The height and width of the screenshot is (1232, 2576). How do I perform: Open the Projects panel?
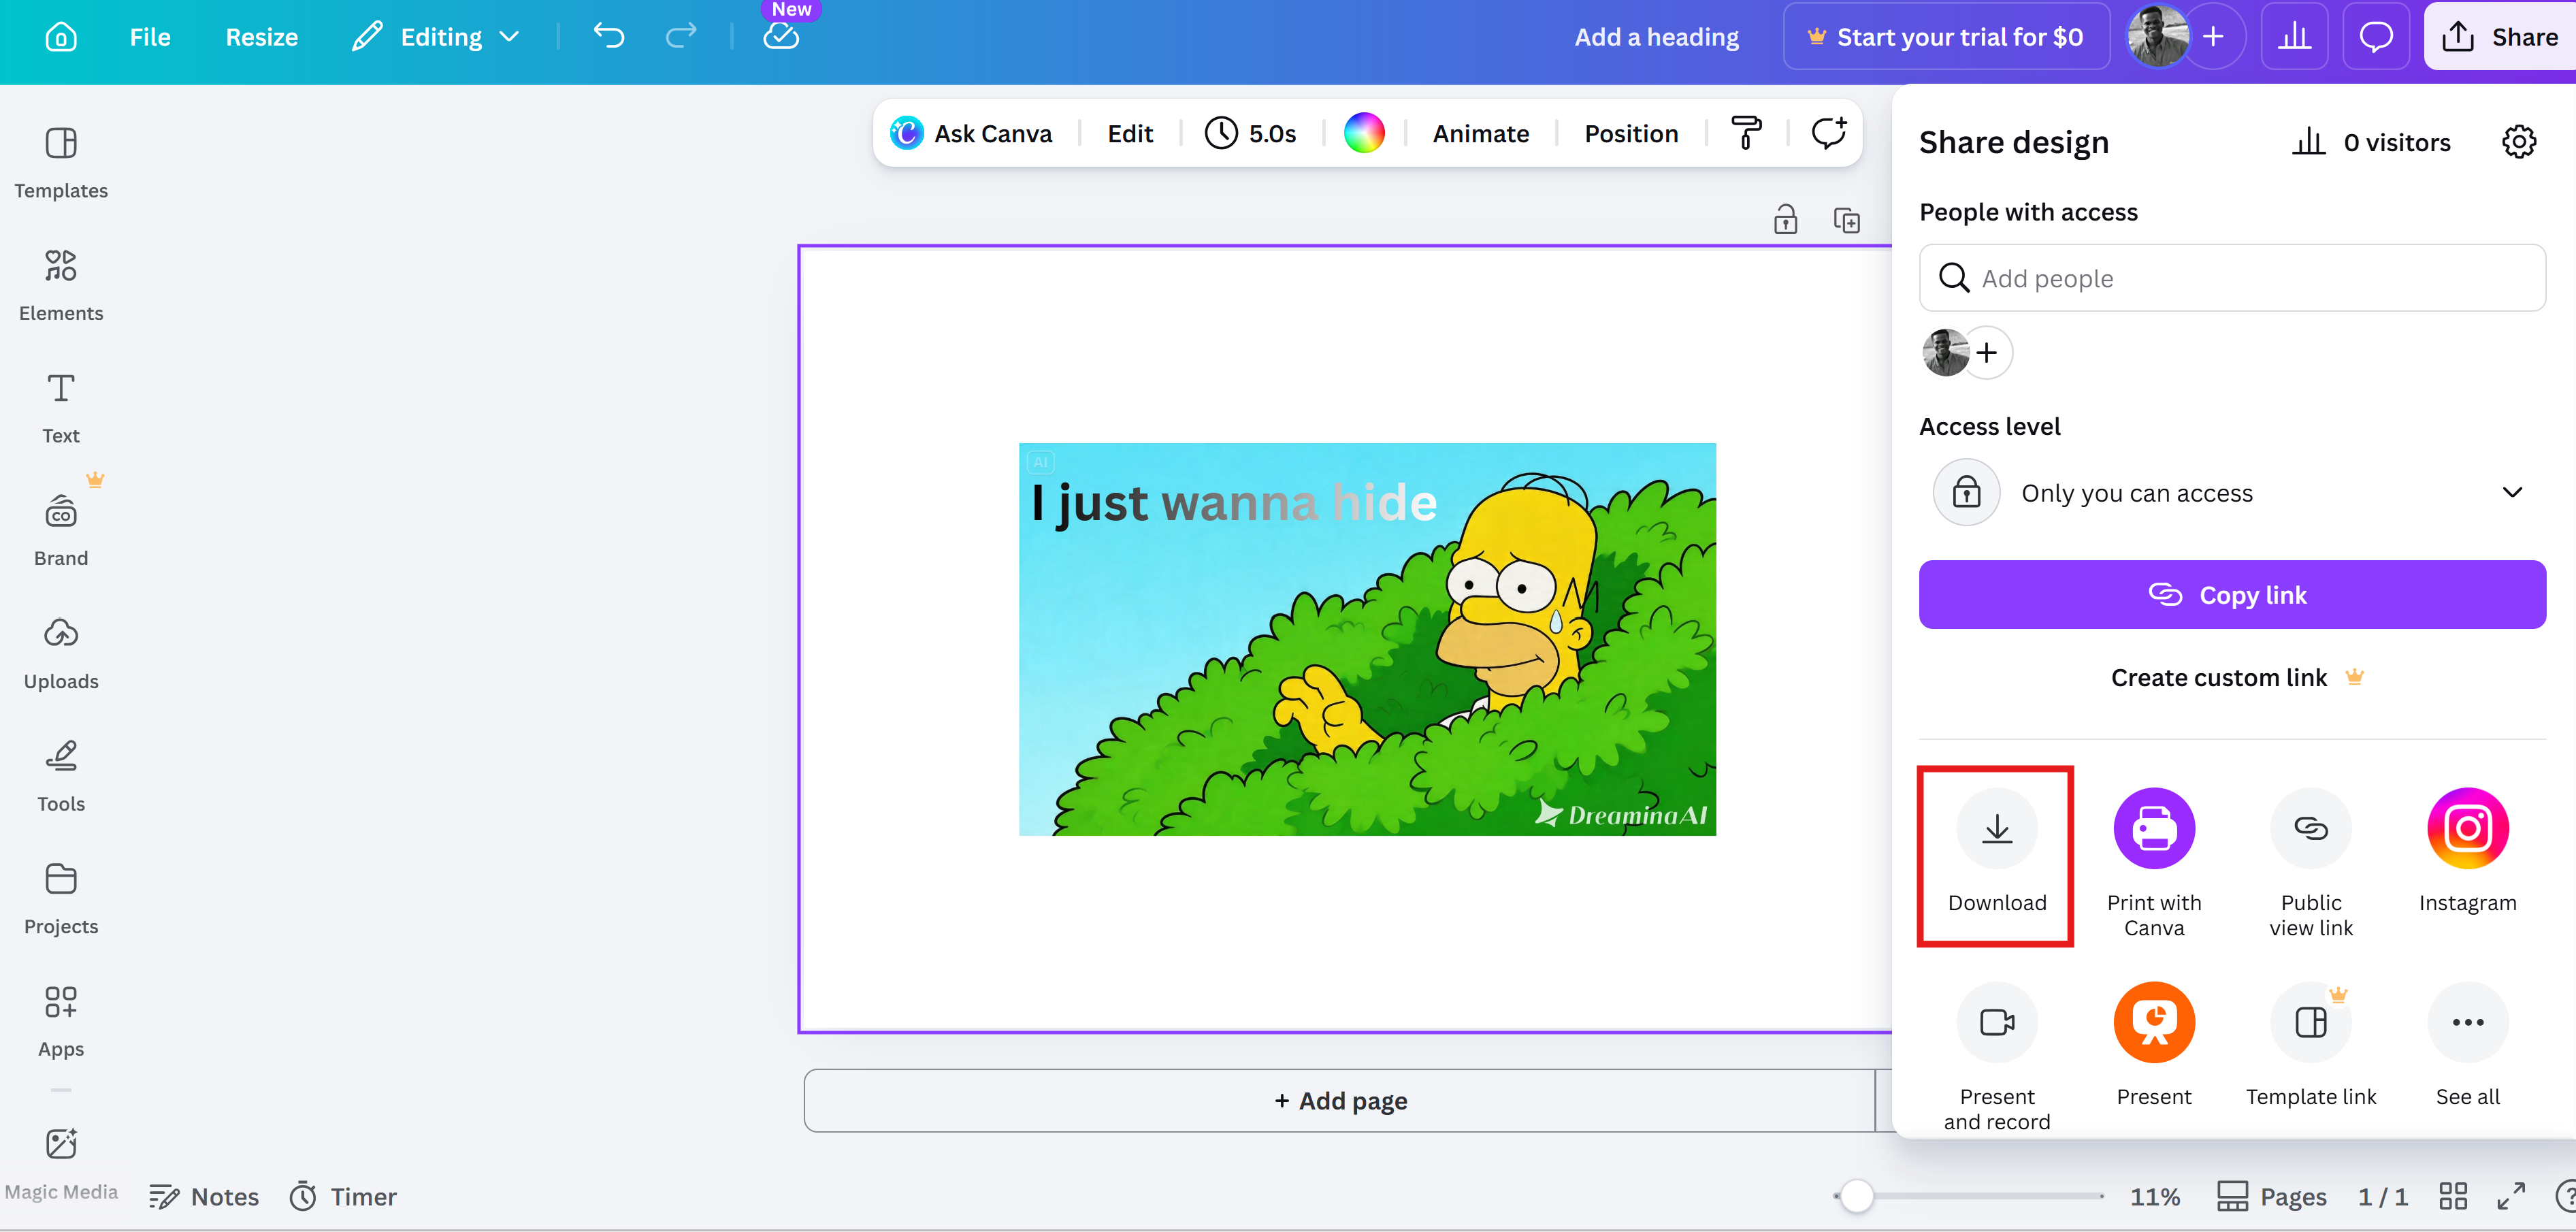[x=61, y=899]
